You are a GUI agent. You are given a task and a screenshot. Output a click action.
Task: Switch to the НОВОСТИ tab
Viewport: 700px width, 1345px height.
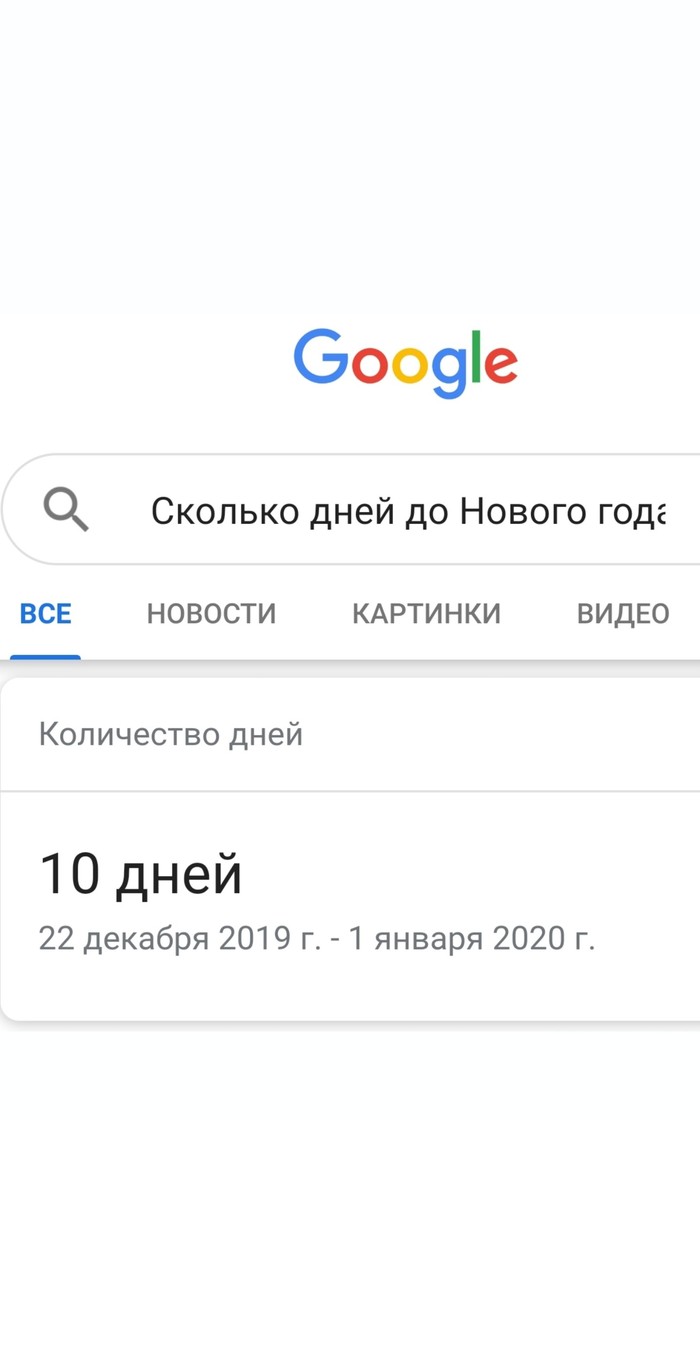211,613
